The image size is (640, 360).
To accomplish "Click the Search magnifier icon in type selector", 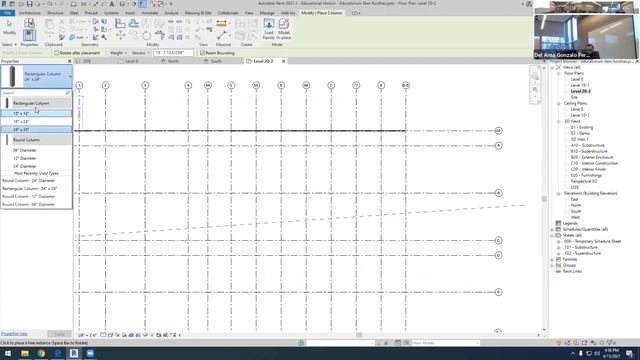I will [68, 93].
